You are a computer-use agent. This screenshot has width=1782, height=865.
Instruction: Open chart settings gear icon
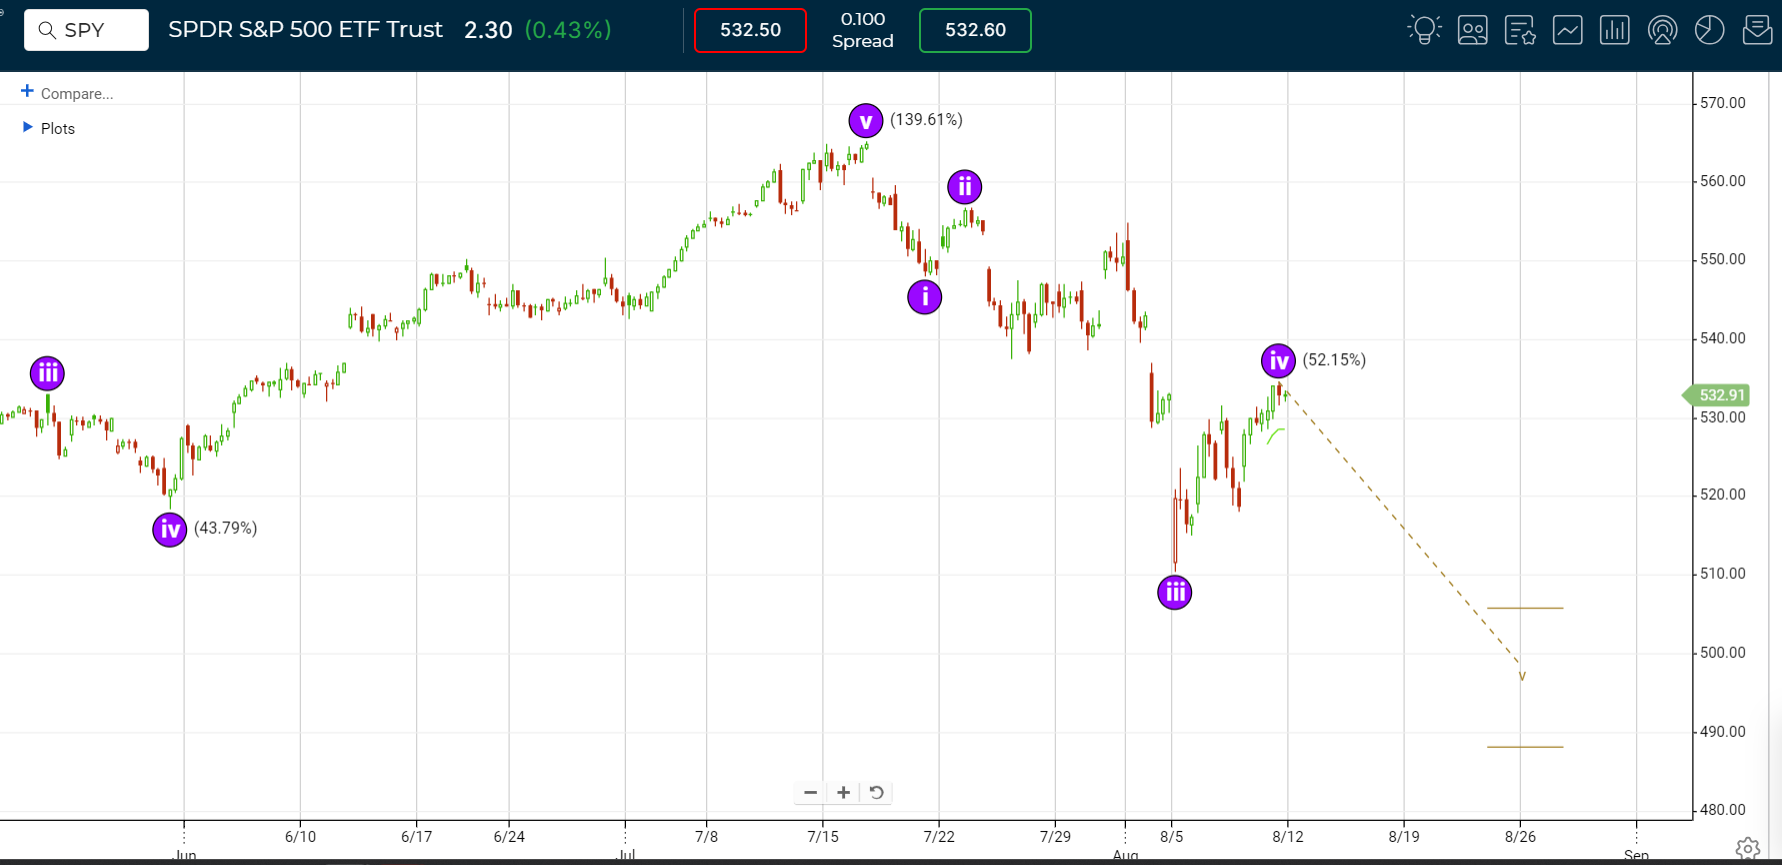tap(1747, 849)
